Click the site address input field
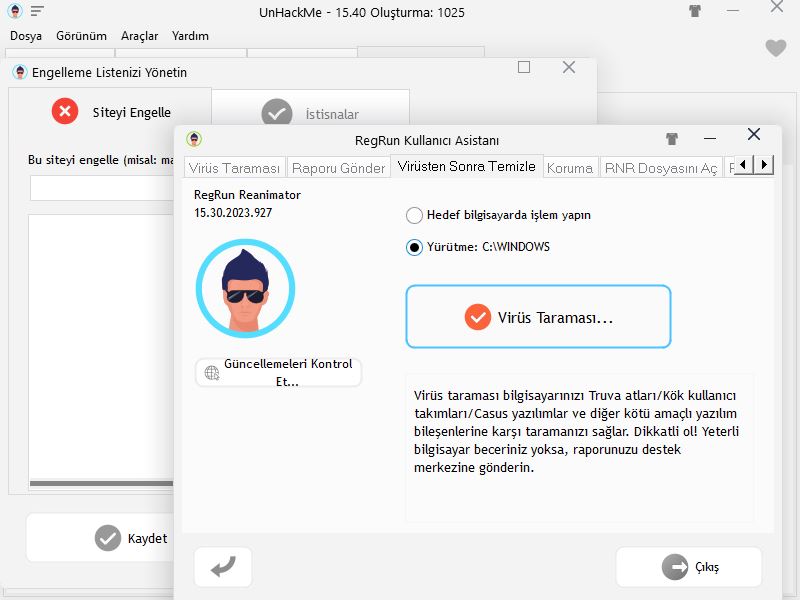 pos(102,188)
